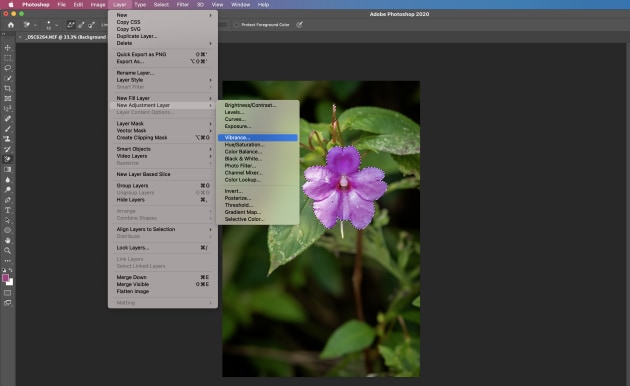Select the Brush tool
The image size is (630, 386).
(8, 129)
